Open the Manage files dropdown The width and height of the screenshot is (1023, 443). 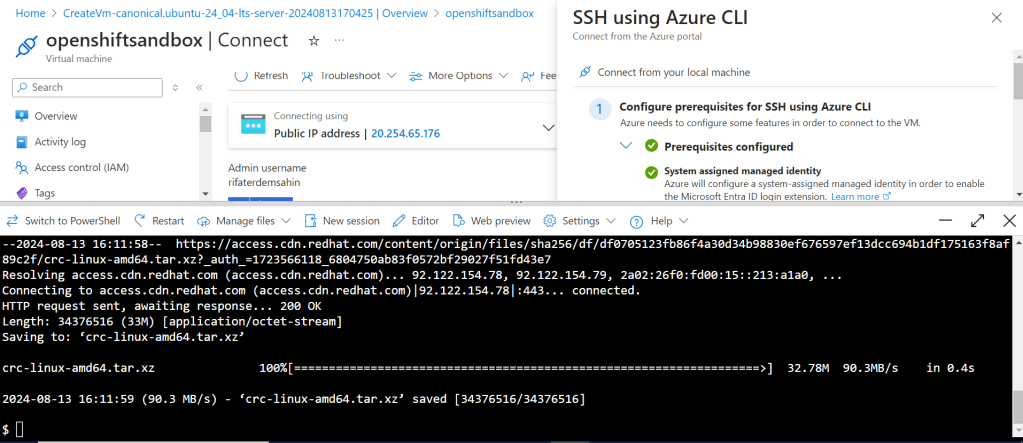click(244, 221)
